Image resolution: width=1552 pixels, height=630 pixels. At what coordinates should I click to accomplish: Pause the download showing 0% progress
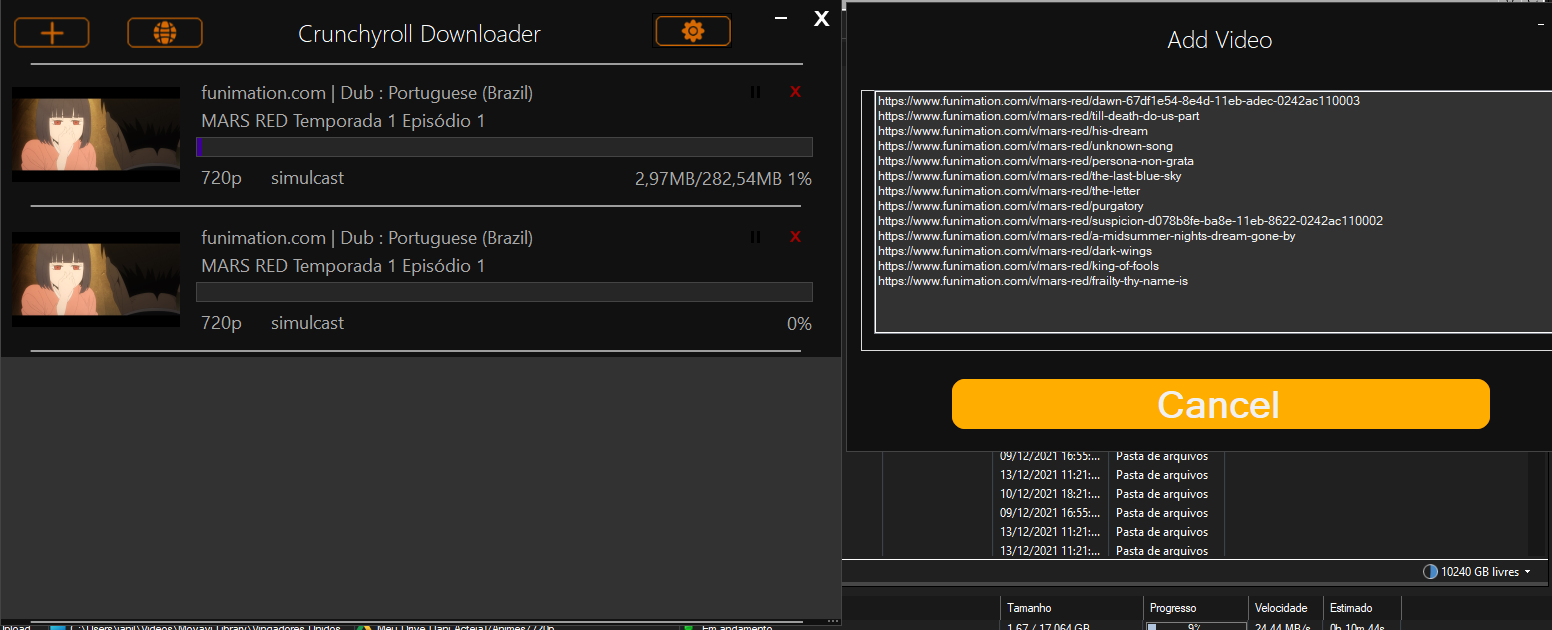click(x=755, y=237)
